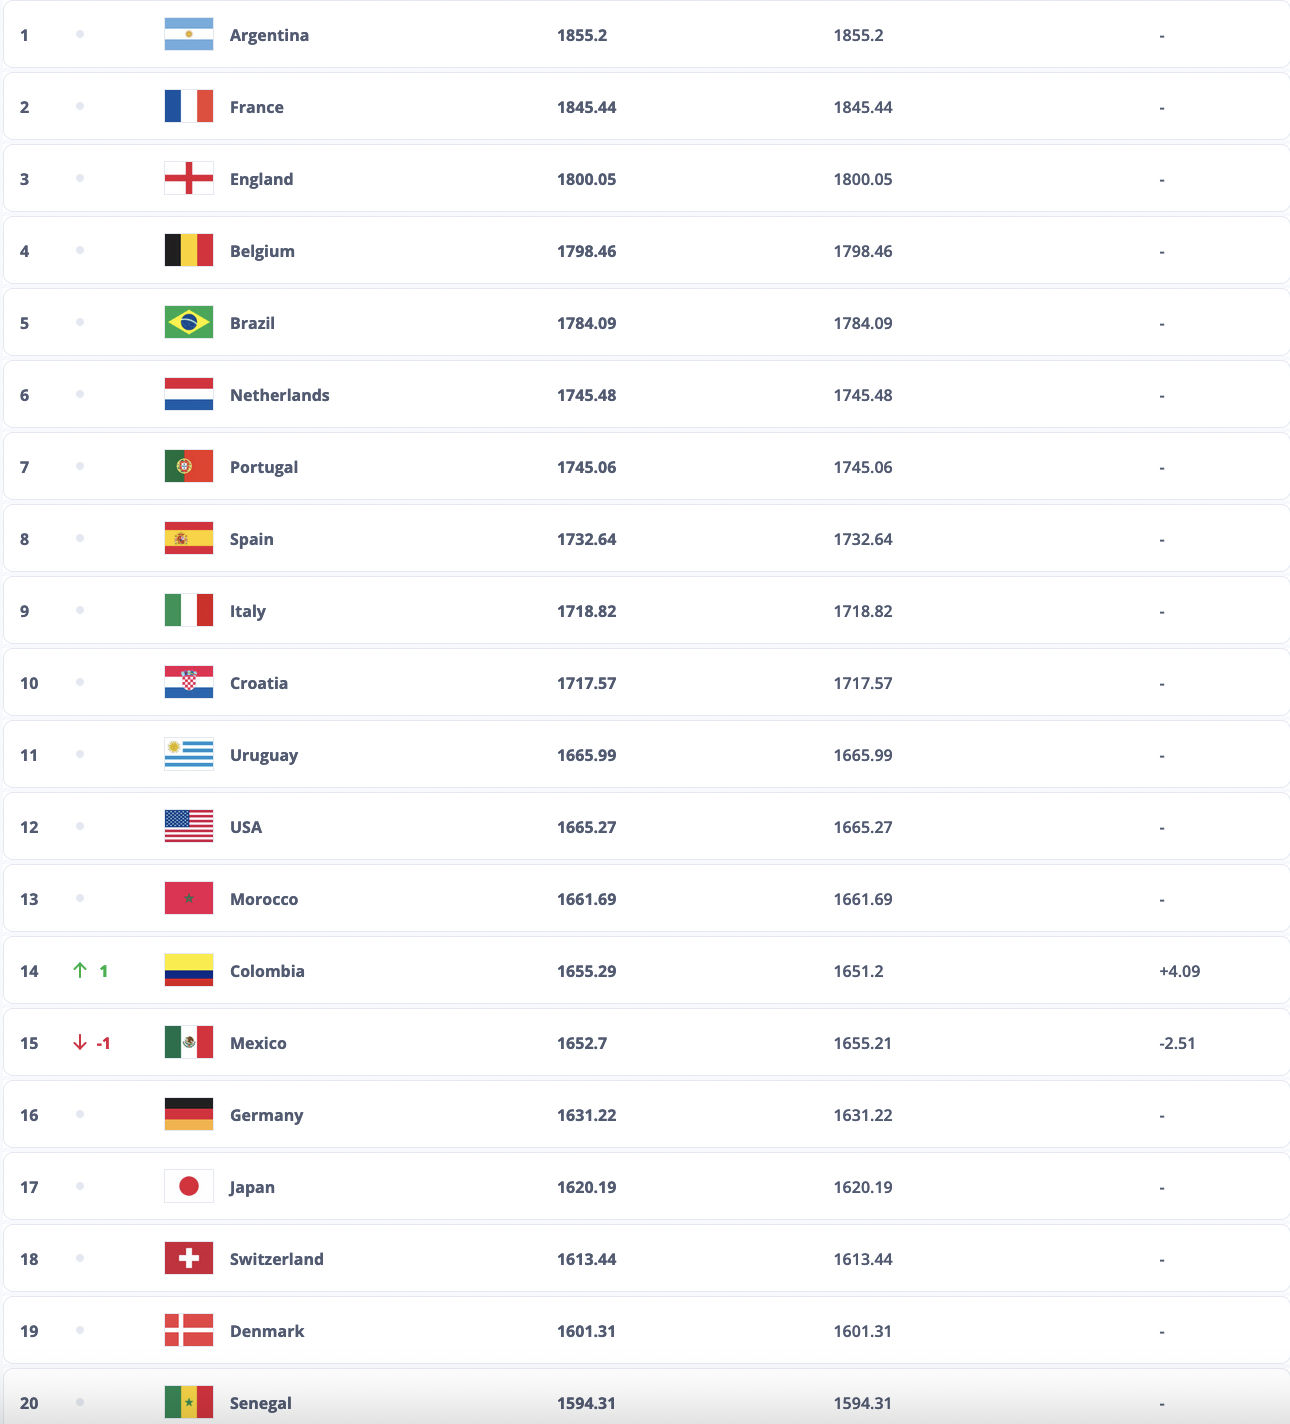Click the Spain ranking row

646,538
